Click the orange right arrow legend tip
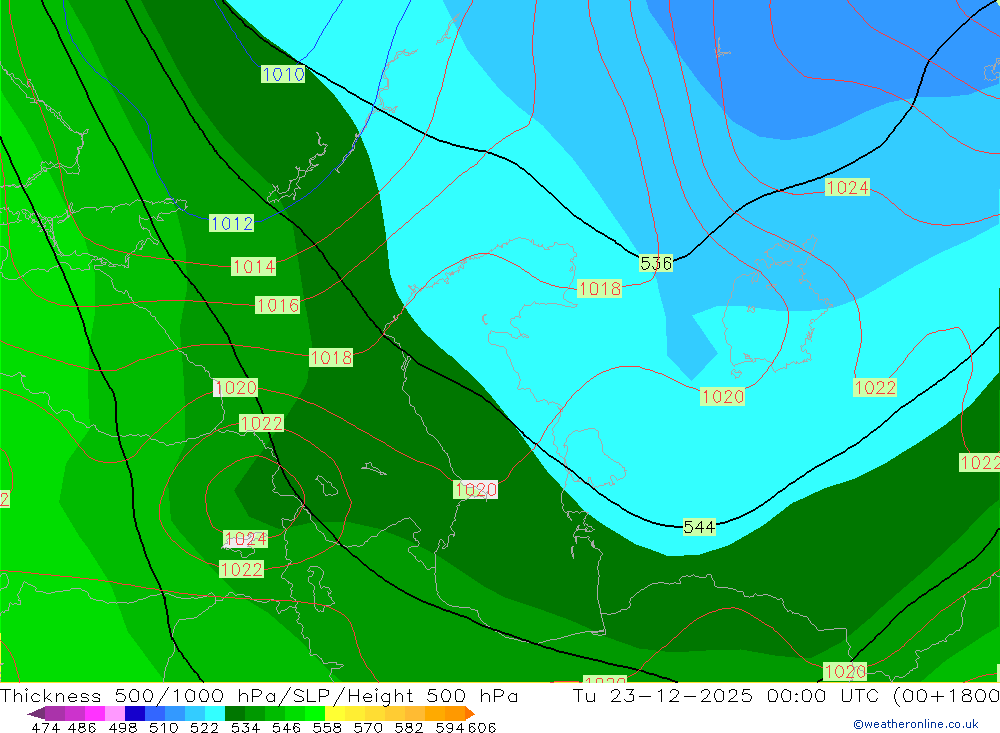This screenshot has height=733, width=1000. coord(470,713)
